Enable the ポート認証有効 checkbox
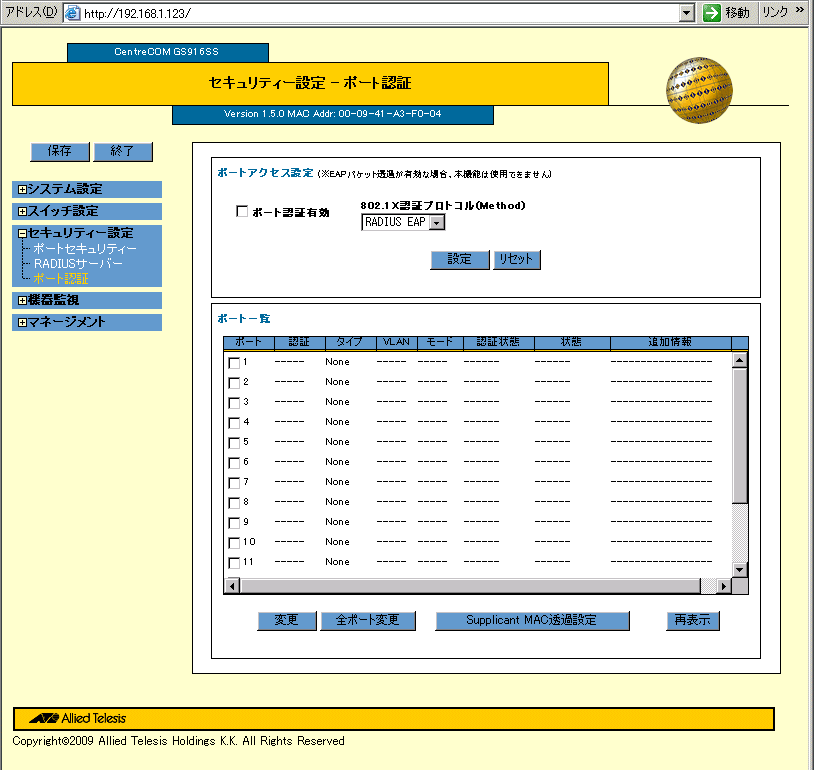 pos(241,212)
